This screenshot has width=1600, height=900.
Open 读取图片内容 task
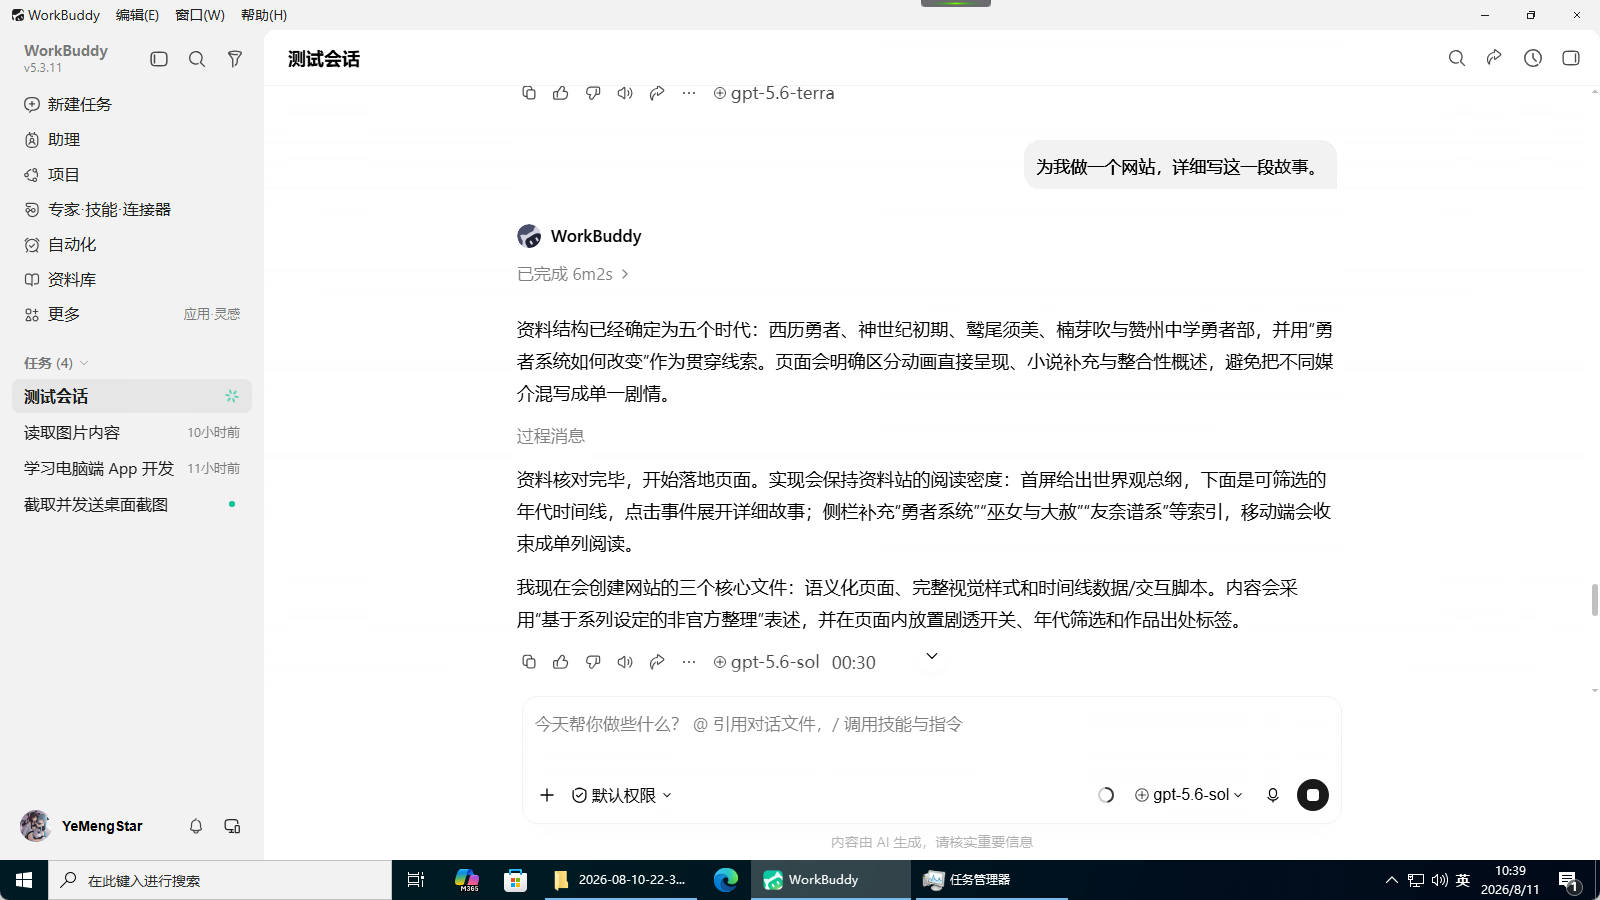(132, 432)
